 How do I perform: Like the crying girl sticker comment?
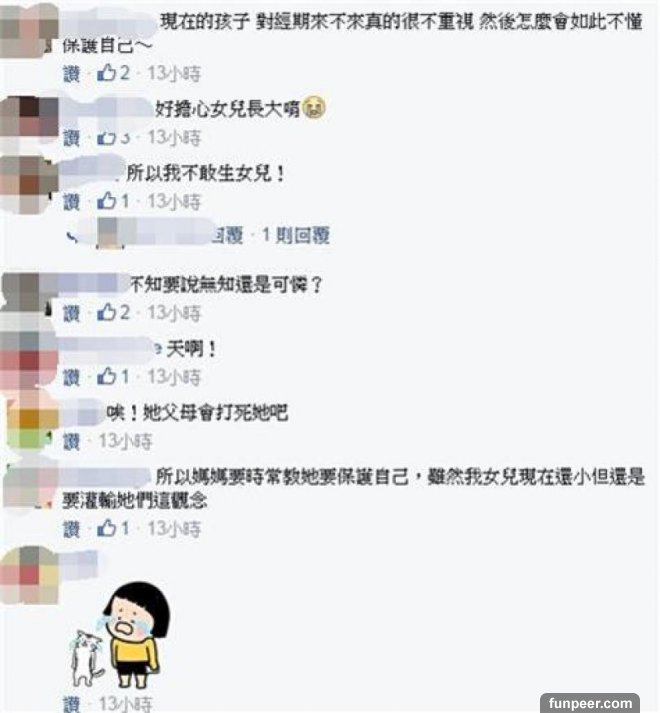[x=71, y=704]
